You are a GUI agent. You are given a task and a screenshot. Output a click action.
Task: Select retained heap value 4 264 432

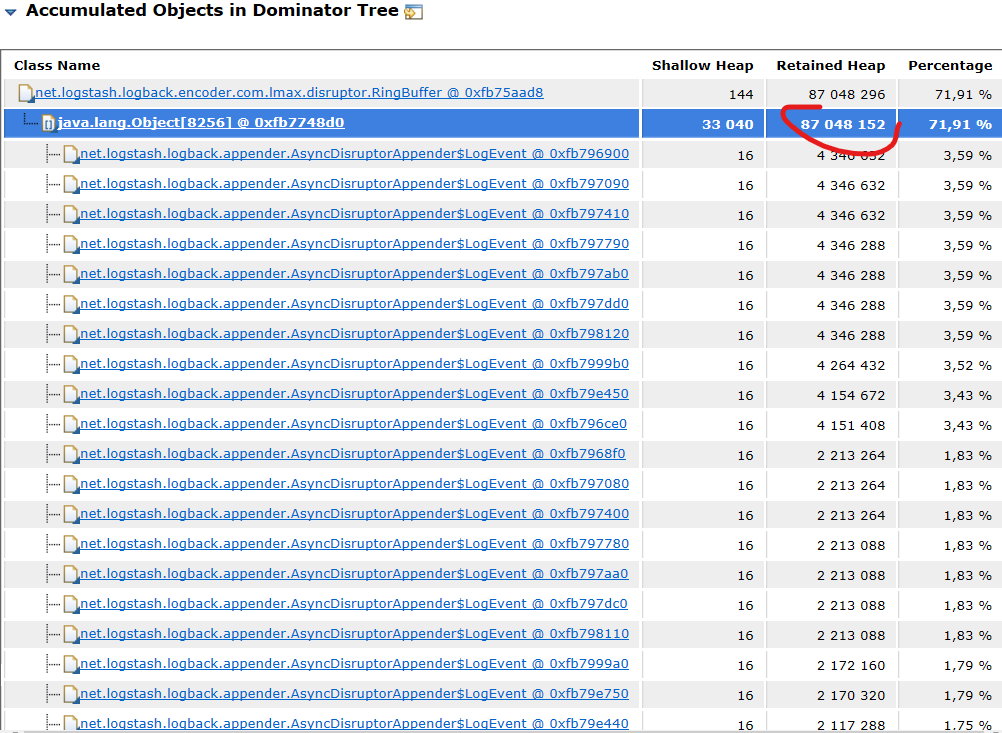[851, 366]
